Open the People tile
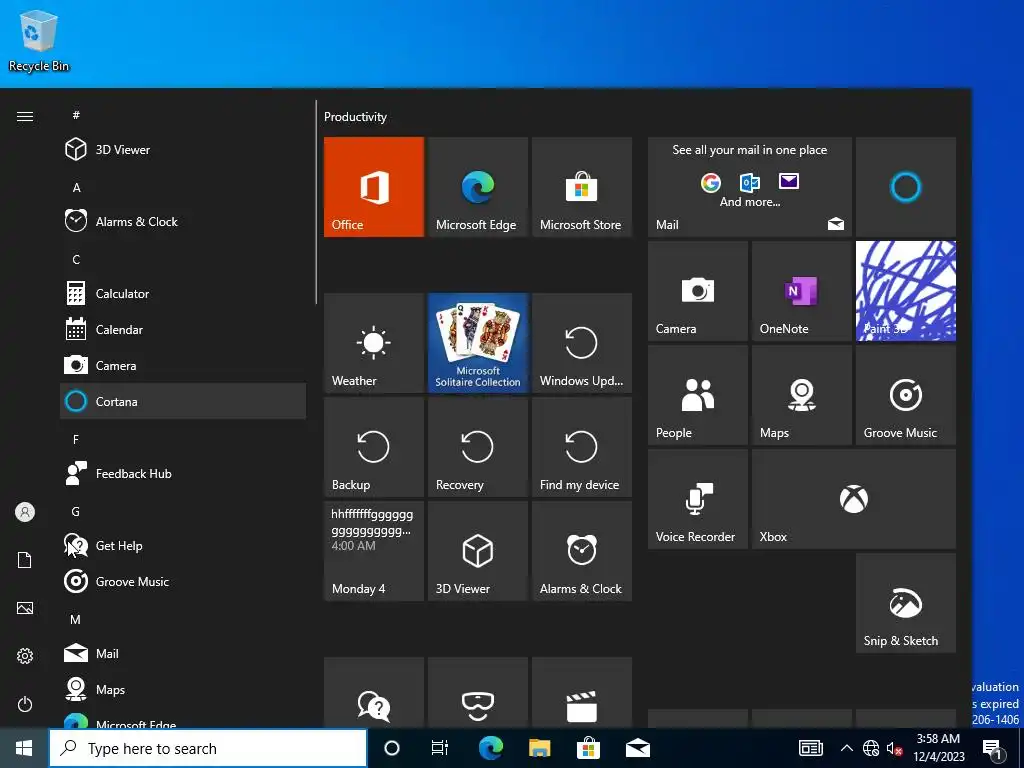This screenshot has height=768, width=1024. point(697,394)
